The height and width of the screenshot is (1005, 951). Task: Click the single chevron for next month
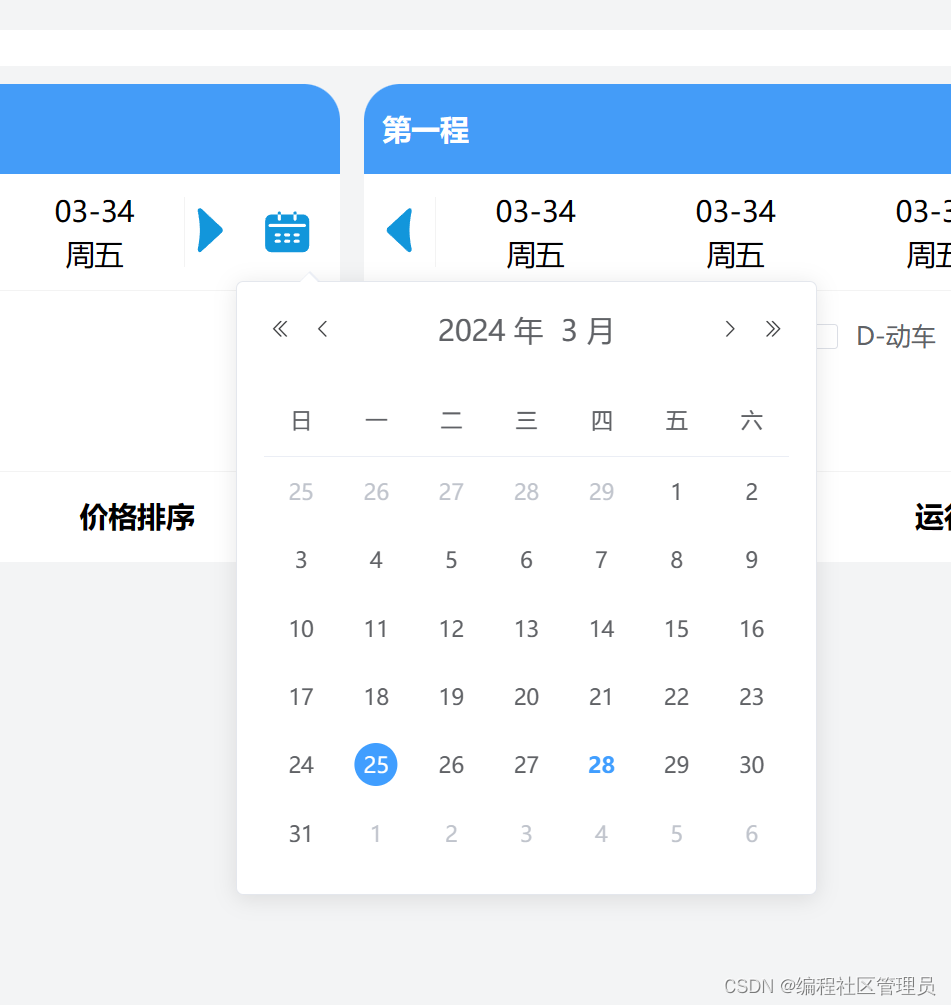[730, 328]
